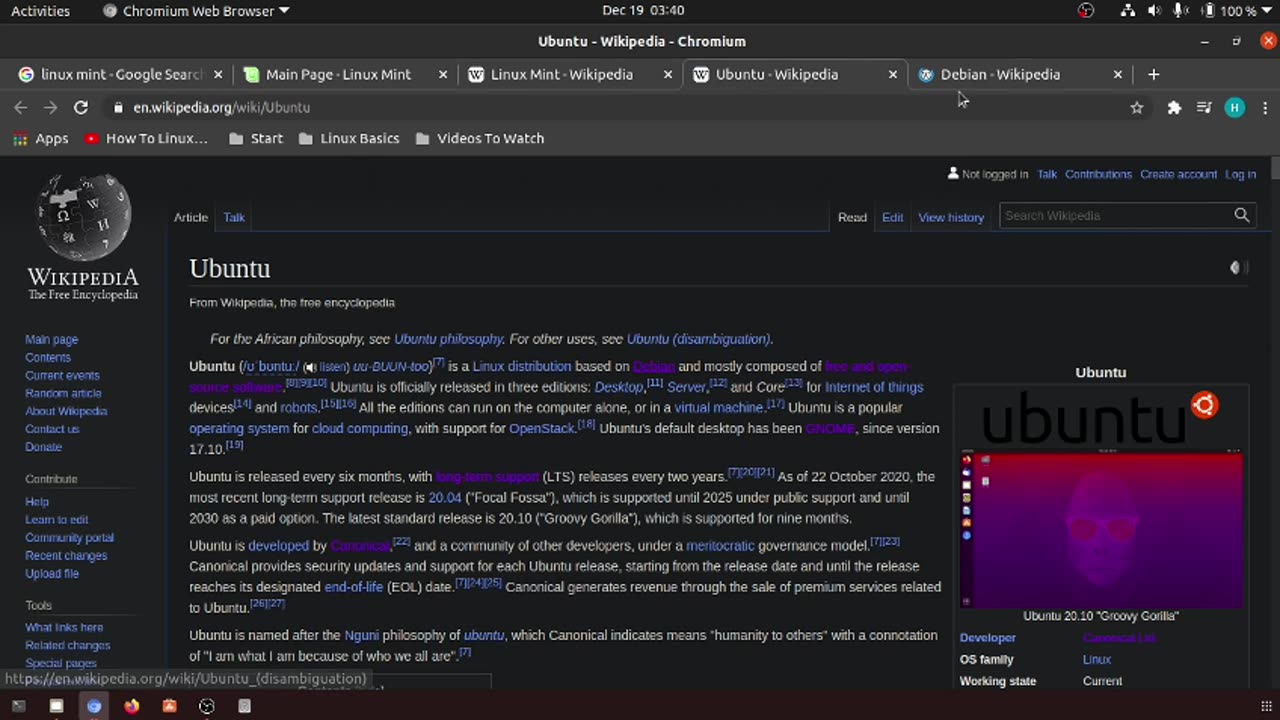This screenshot has width=1280, height=720.
Task: Click the Create account link
Action: coord(1178,174)
